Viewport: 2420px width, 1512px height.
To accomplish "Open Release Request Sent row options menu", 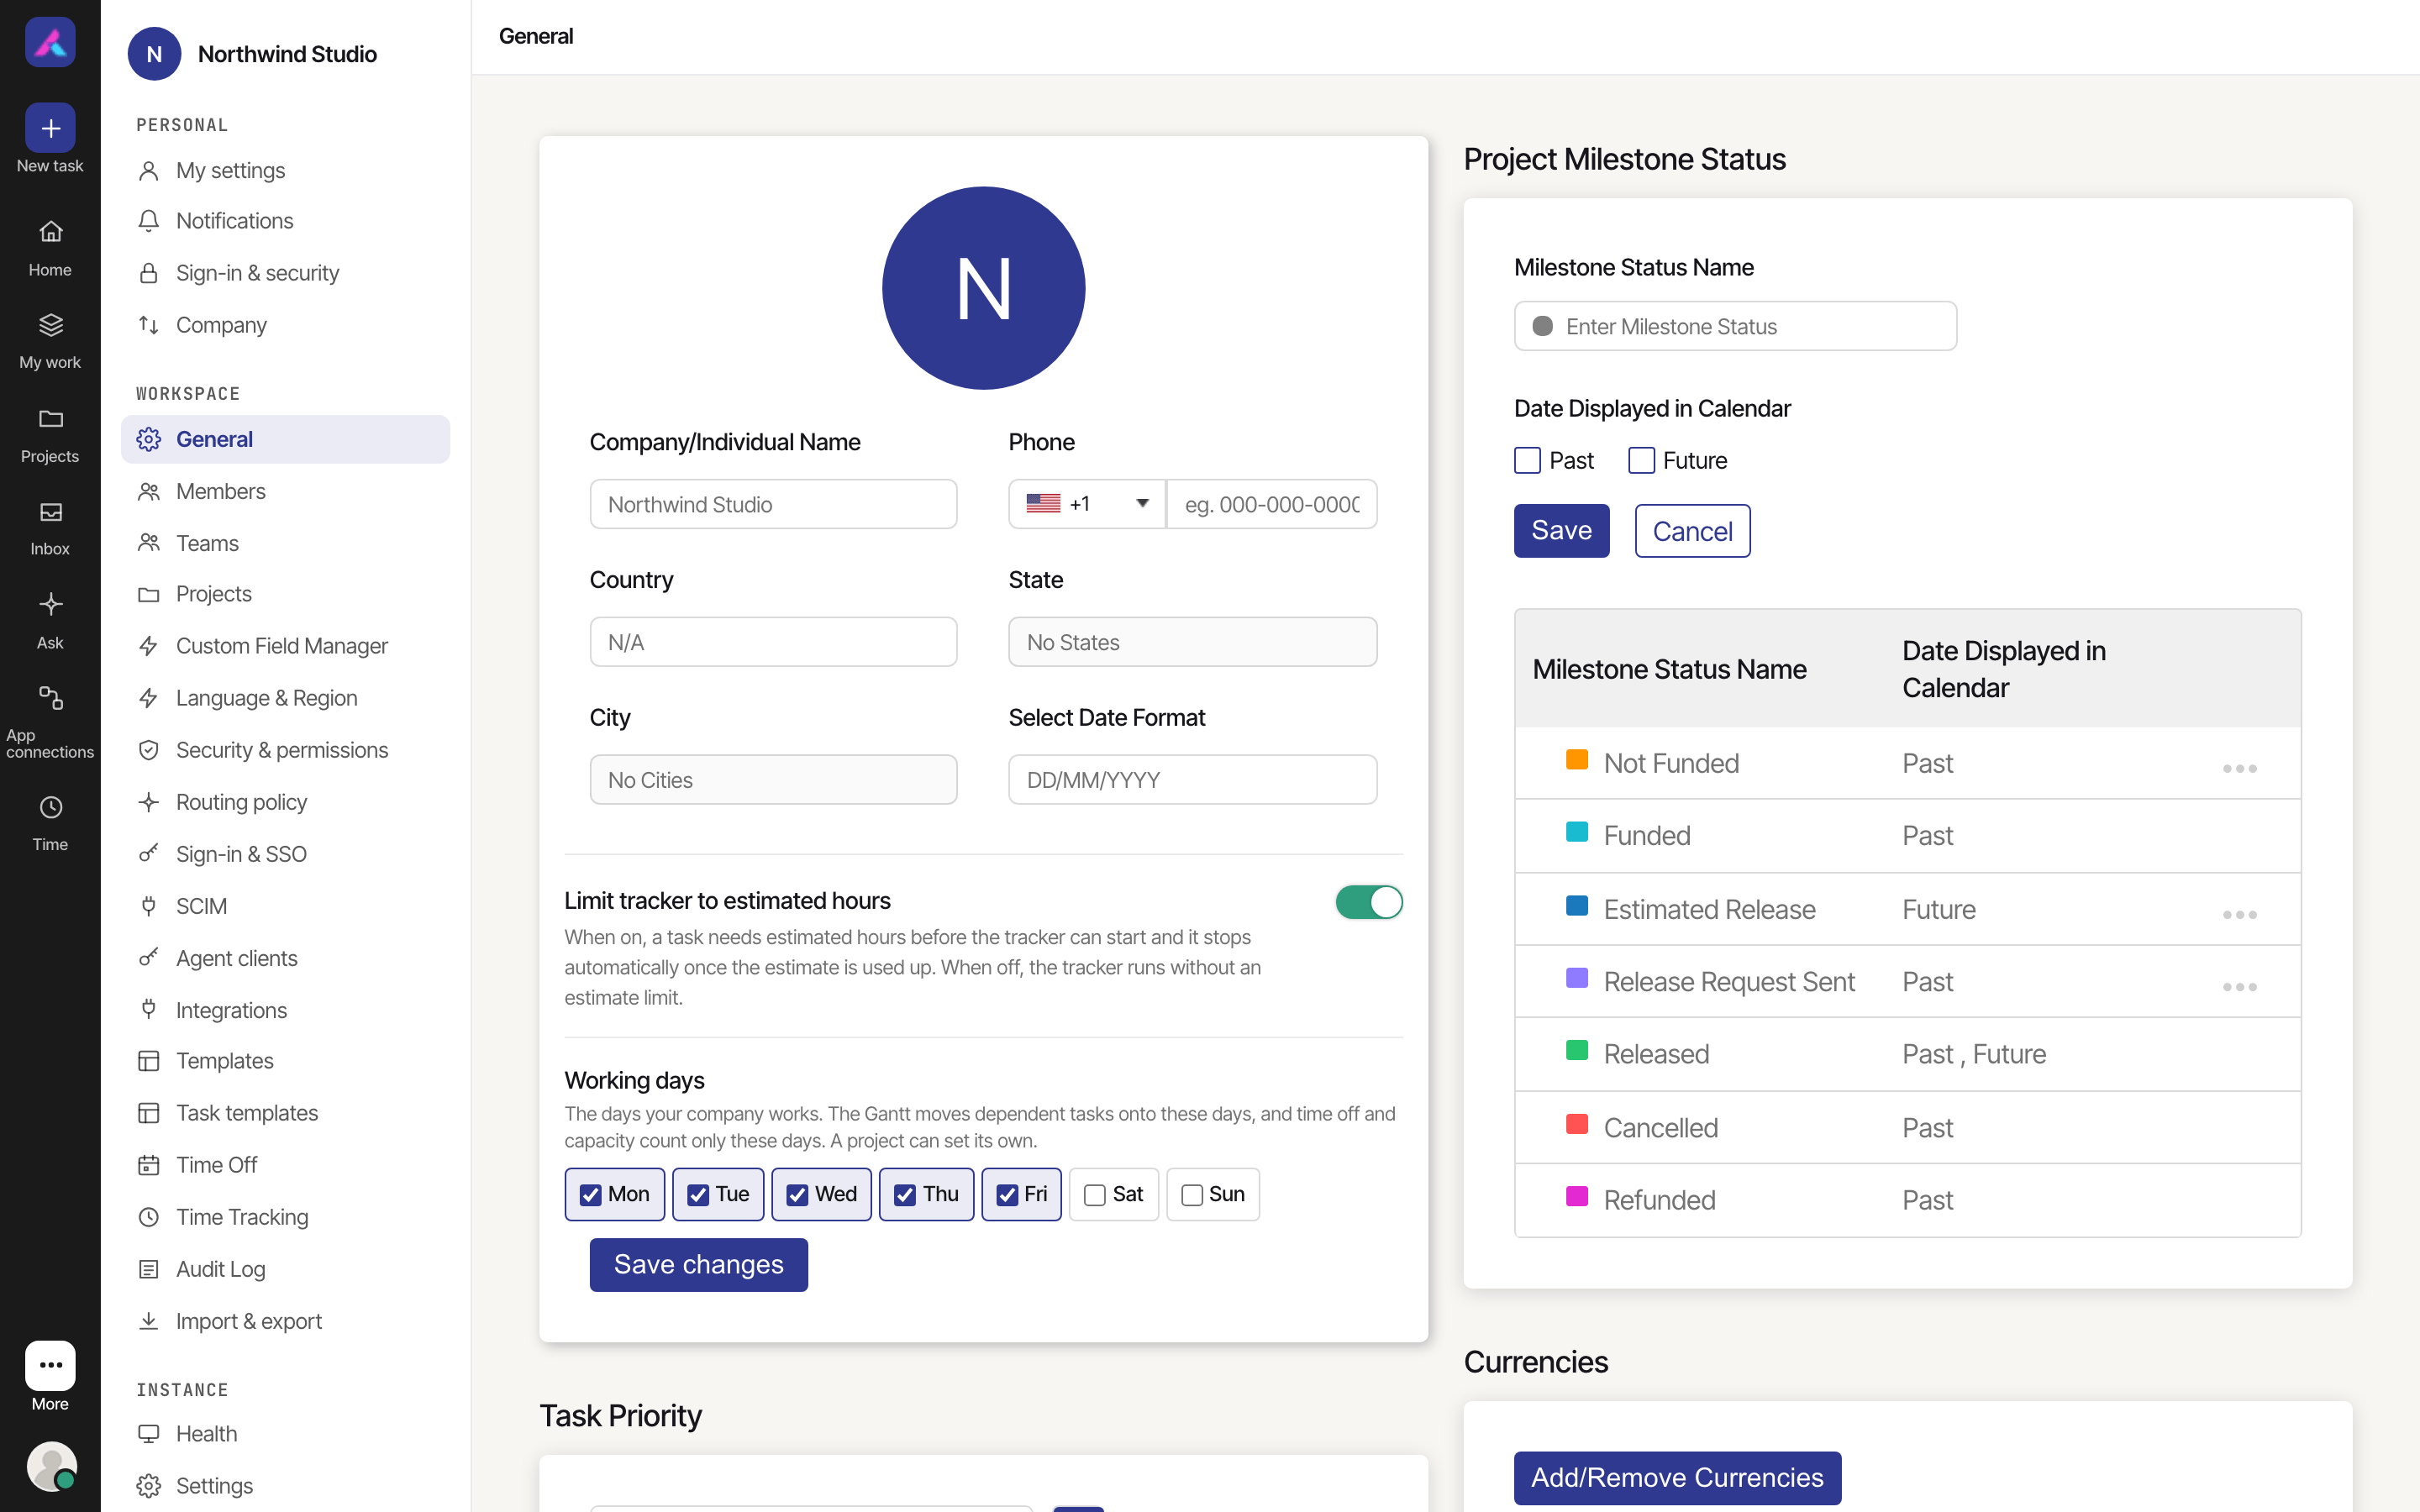I will [2239, 986].
